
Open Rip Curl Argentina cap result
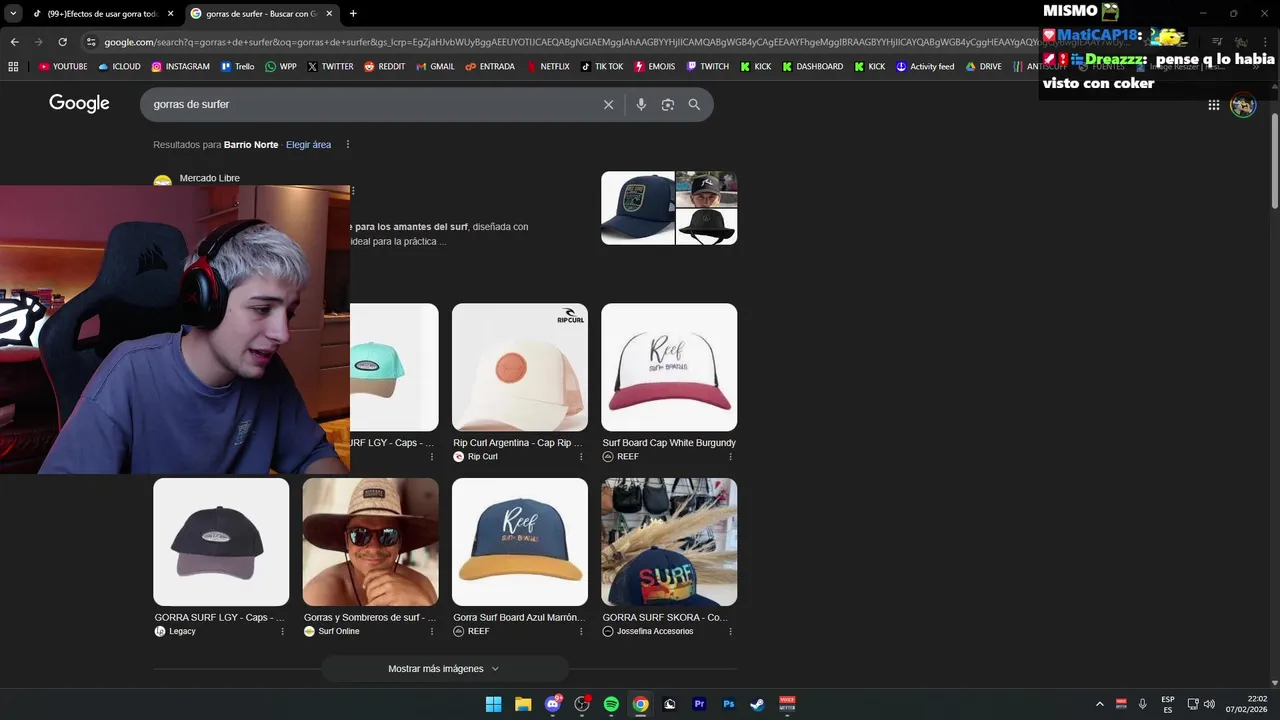[518, 443]
